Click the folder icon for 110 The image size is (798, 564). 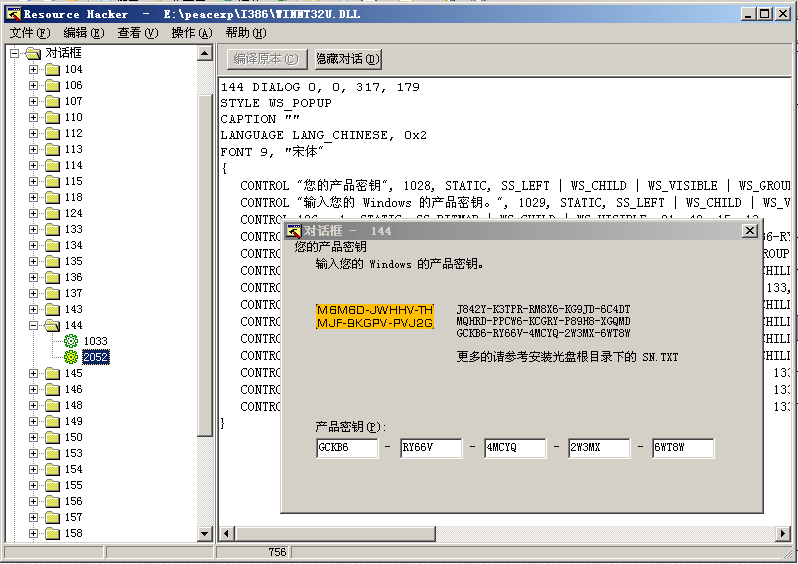point(52,118)
